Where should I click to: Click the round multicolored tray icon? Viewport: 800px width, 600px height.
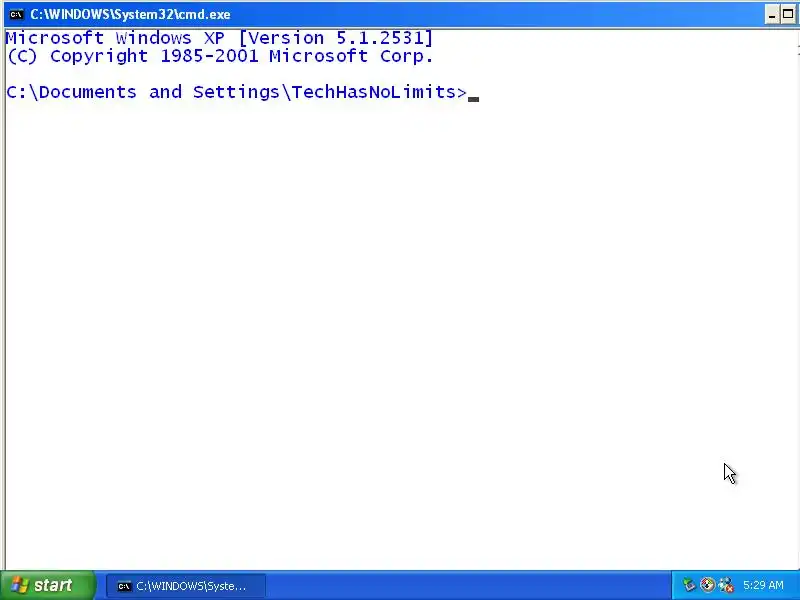click(707, 585)
